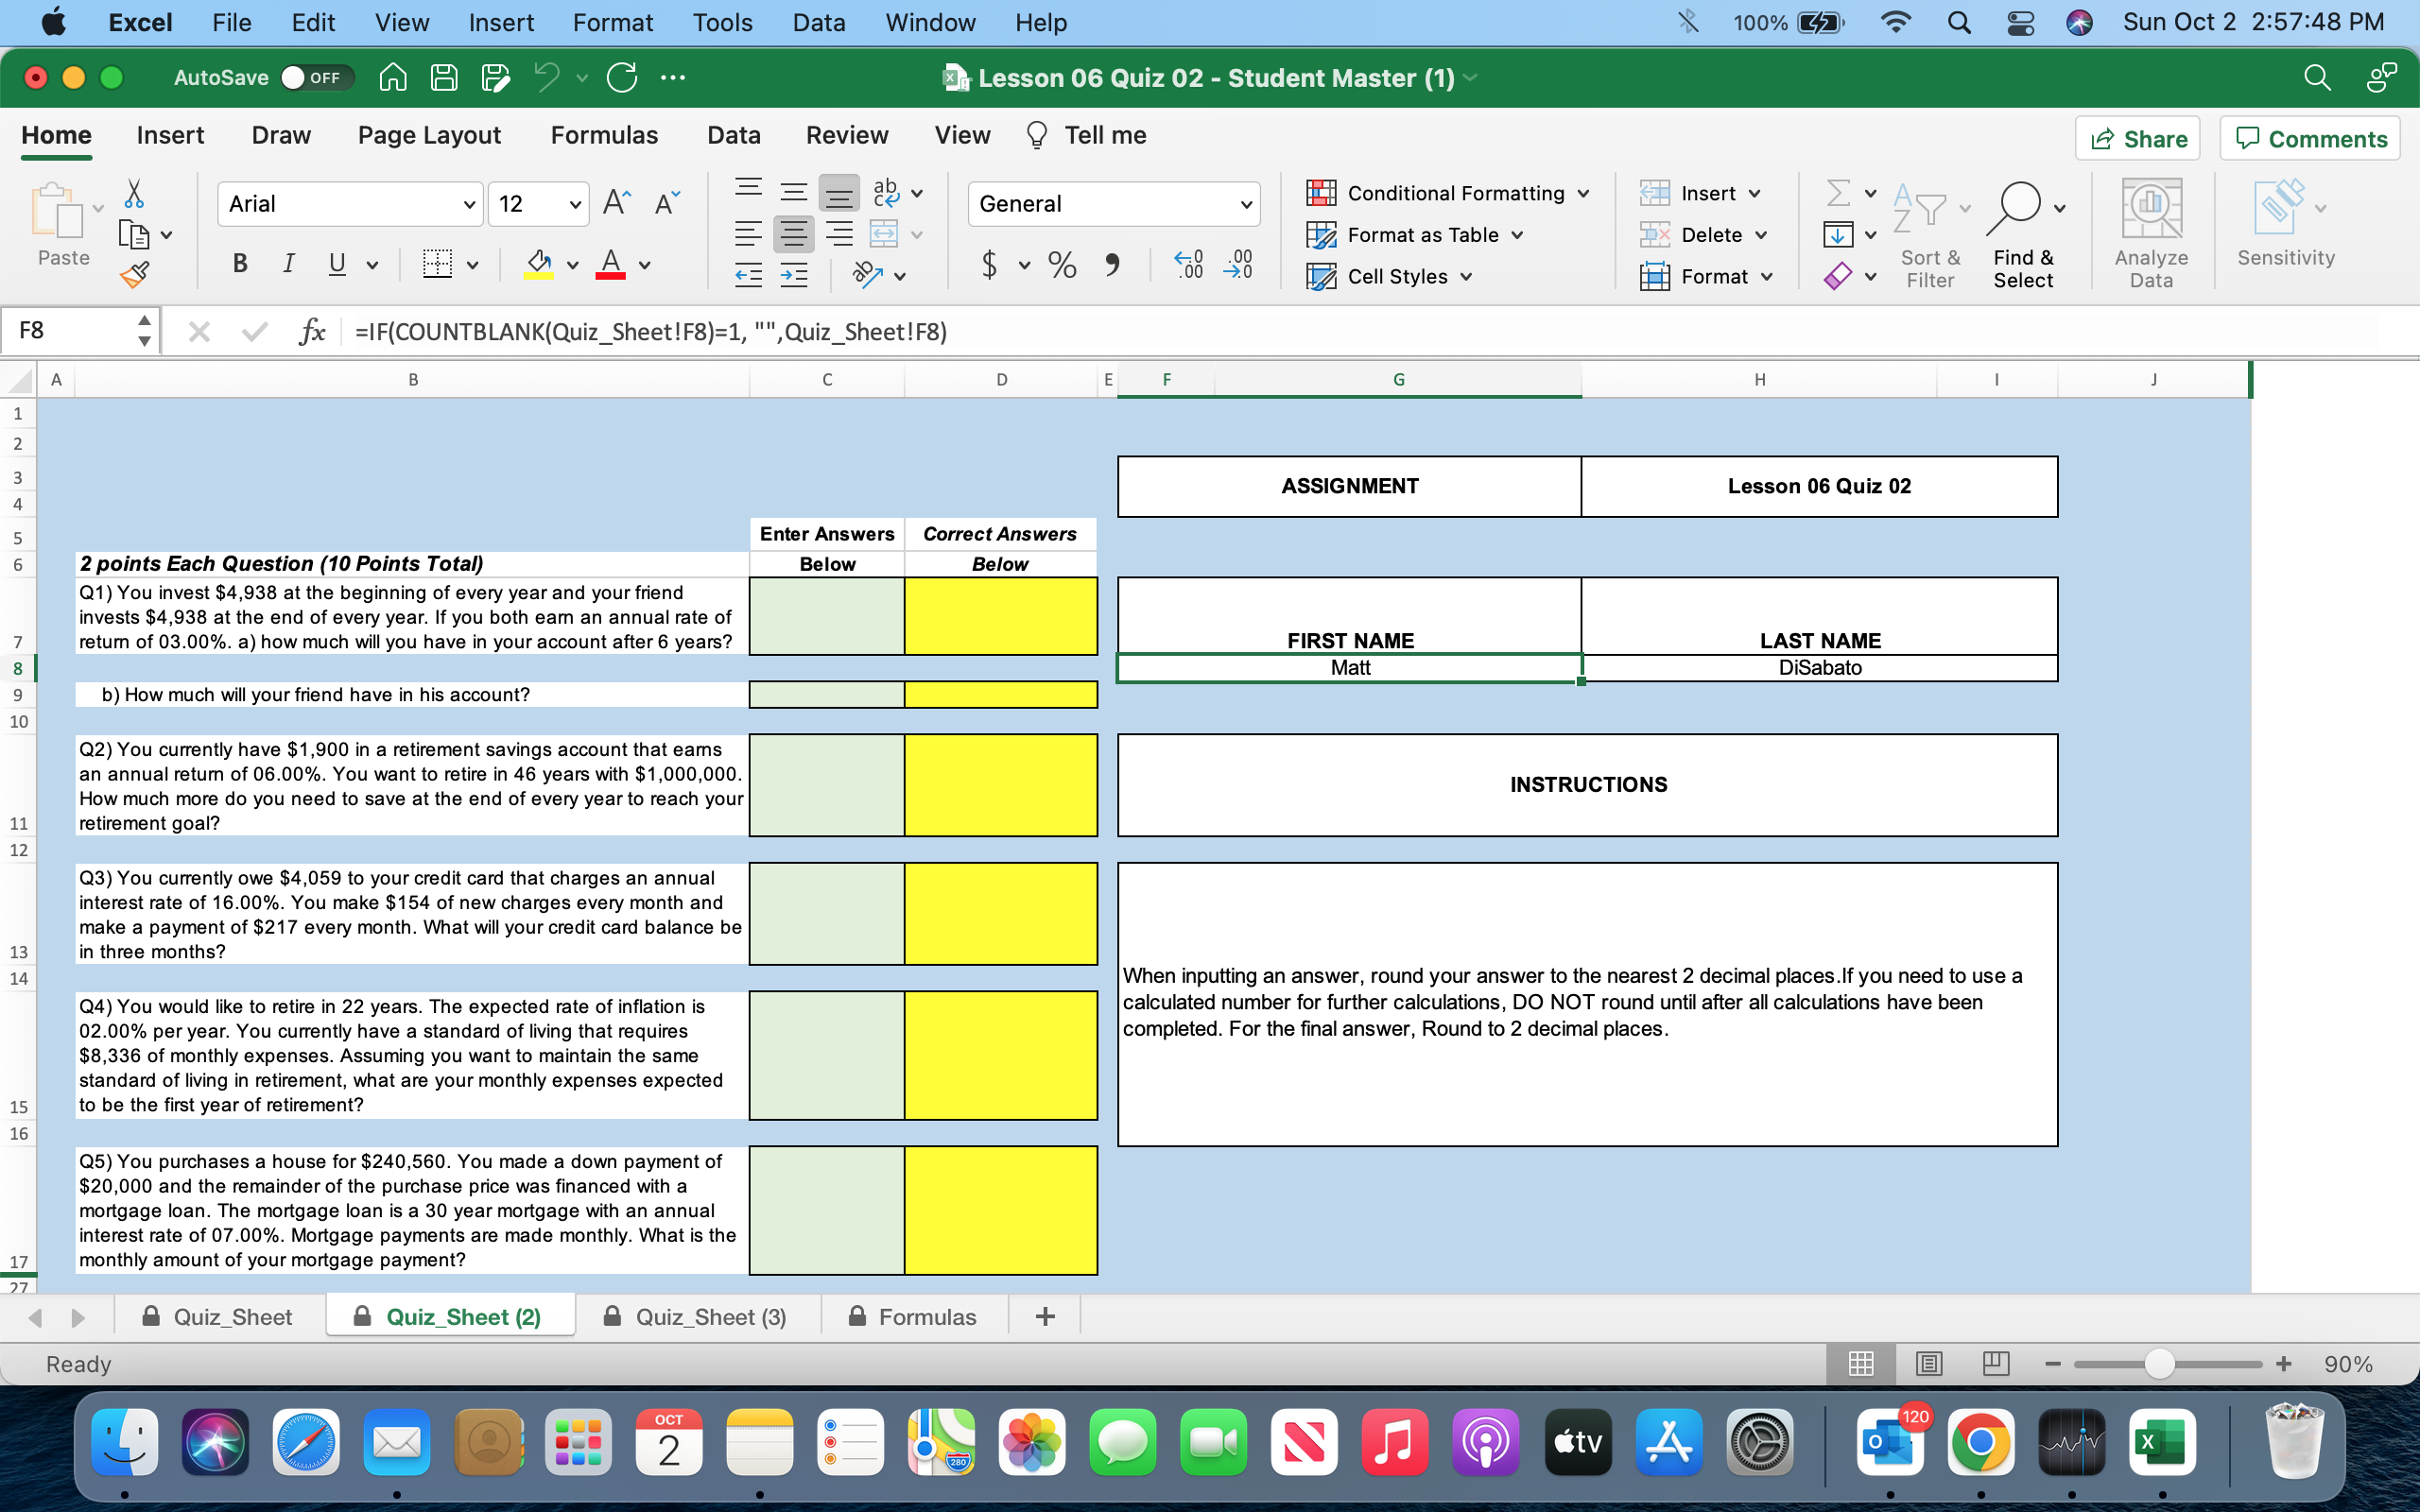Open Sort & Filter options

1929,232
